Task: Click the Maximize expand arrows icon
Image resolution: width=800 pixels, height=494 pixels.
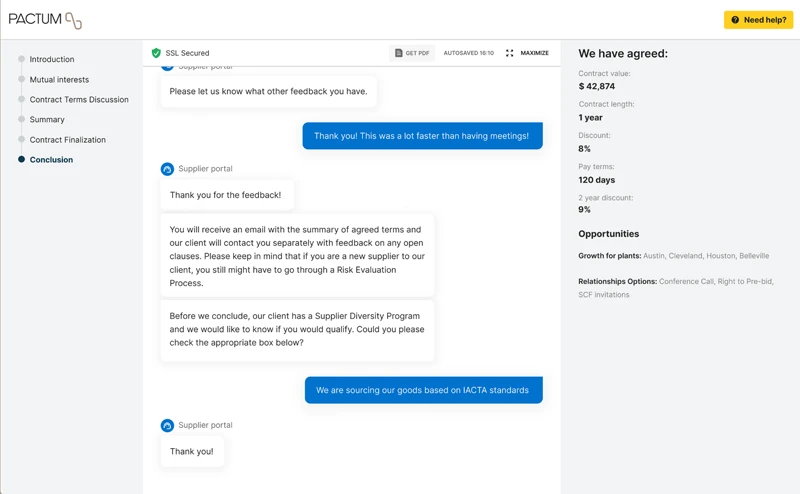Action: click(509, 53)
